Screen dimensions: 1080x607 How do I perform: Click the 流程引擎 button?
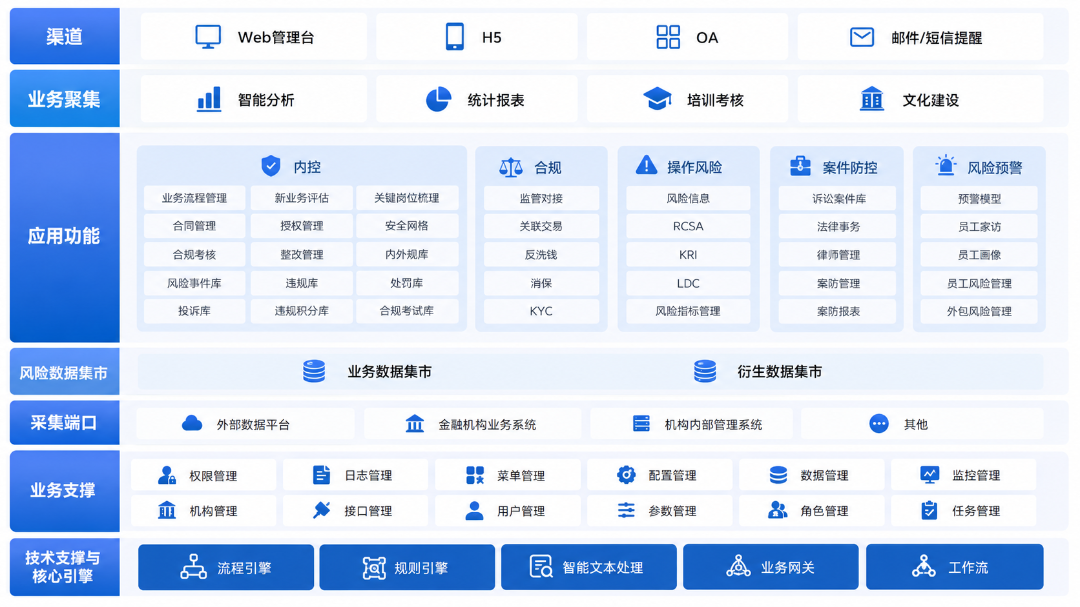click(226, 567)
